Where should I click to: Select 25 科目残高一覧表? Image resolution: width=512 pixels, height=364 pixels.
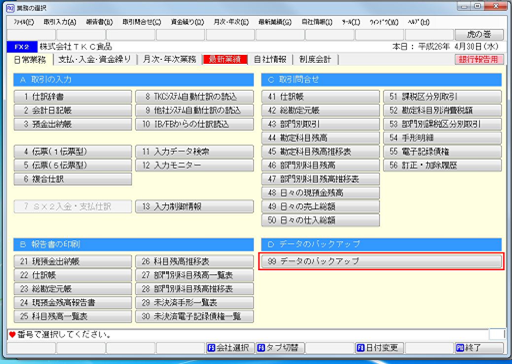point(73,316)
